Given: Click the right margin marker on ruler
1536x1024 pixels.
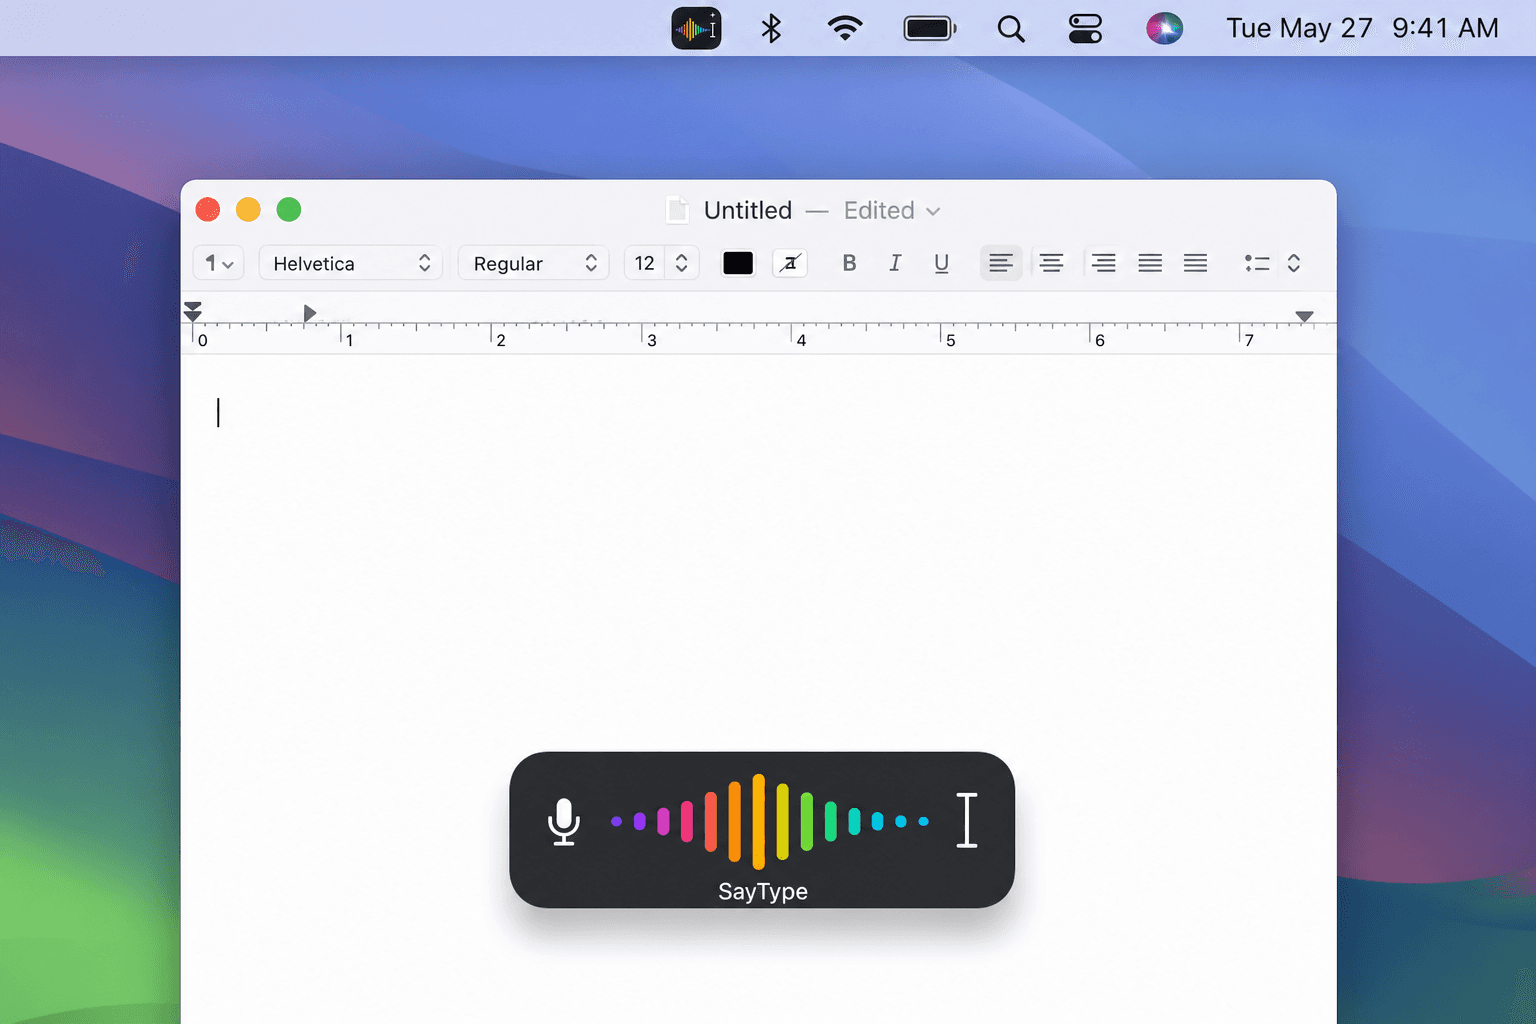Looking at the screenshot, I should pyautogui.click(x=1304, y=316).
